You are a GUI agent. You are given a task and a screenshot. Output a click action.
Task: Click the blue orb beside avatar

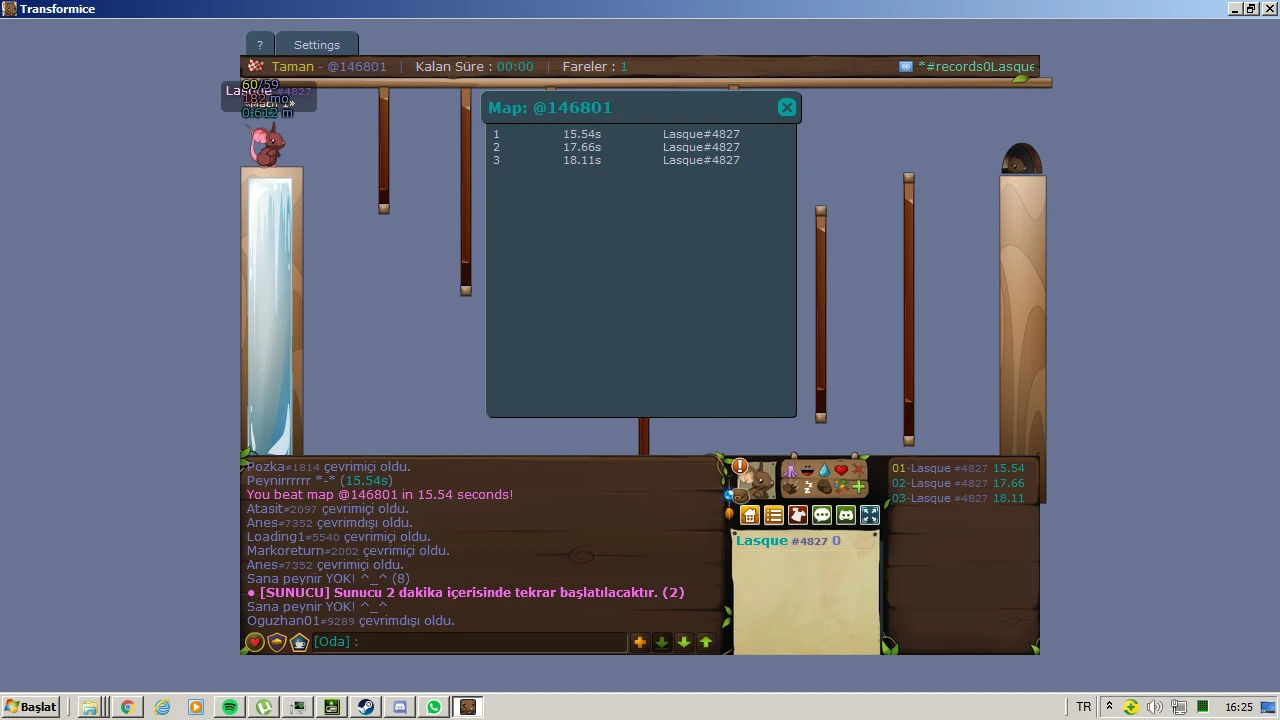pyautogui.click(x=729, y=495)
